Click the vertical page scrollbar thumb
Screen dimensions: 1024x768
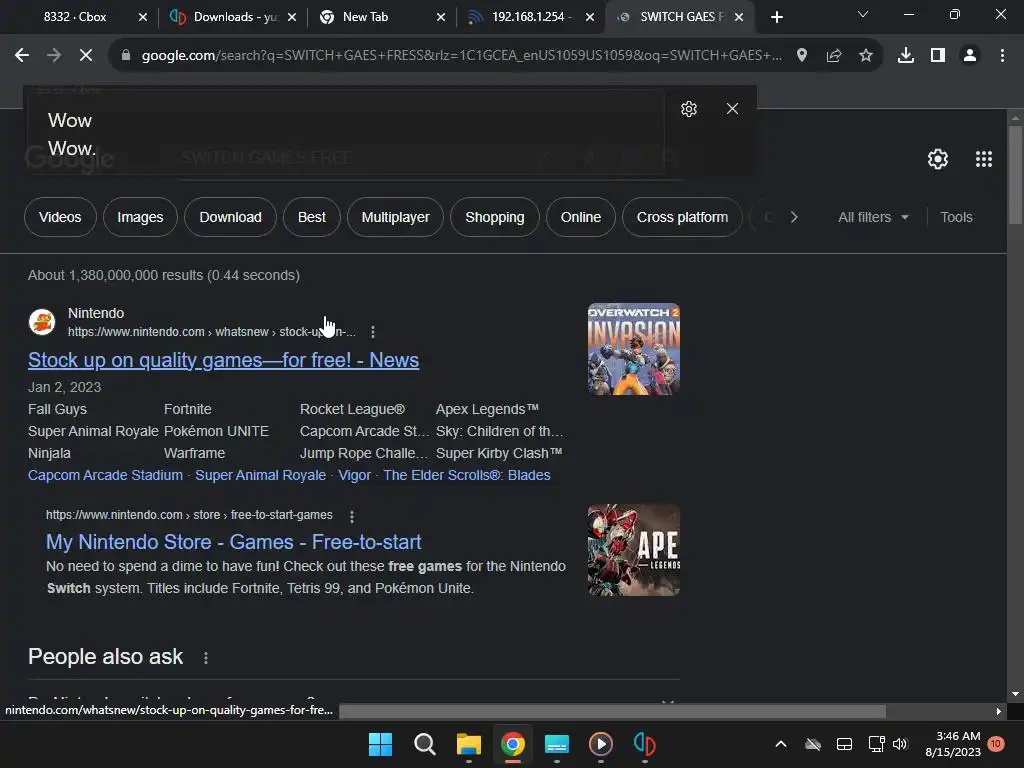click(1015, 174)
